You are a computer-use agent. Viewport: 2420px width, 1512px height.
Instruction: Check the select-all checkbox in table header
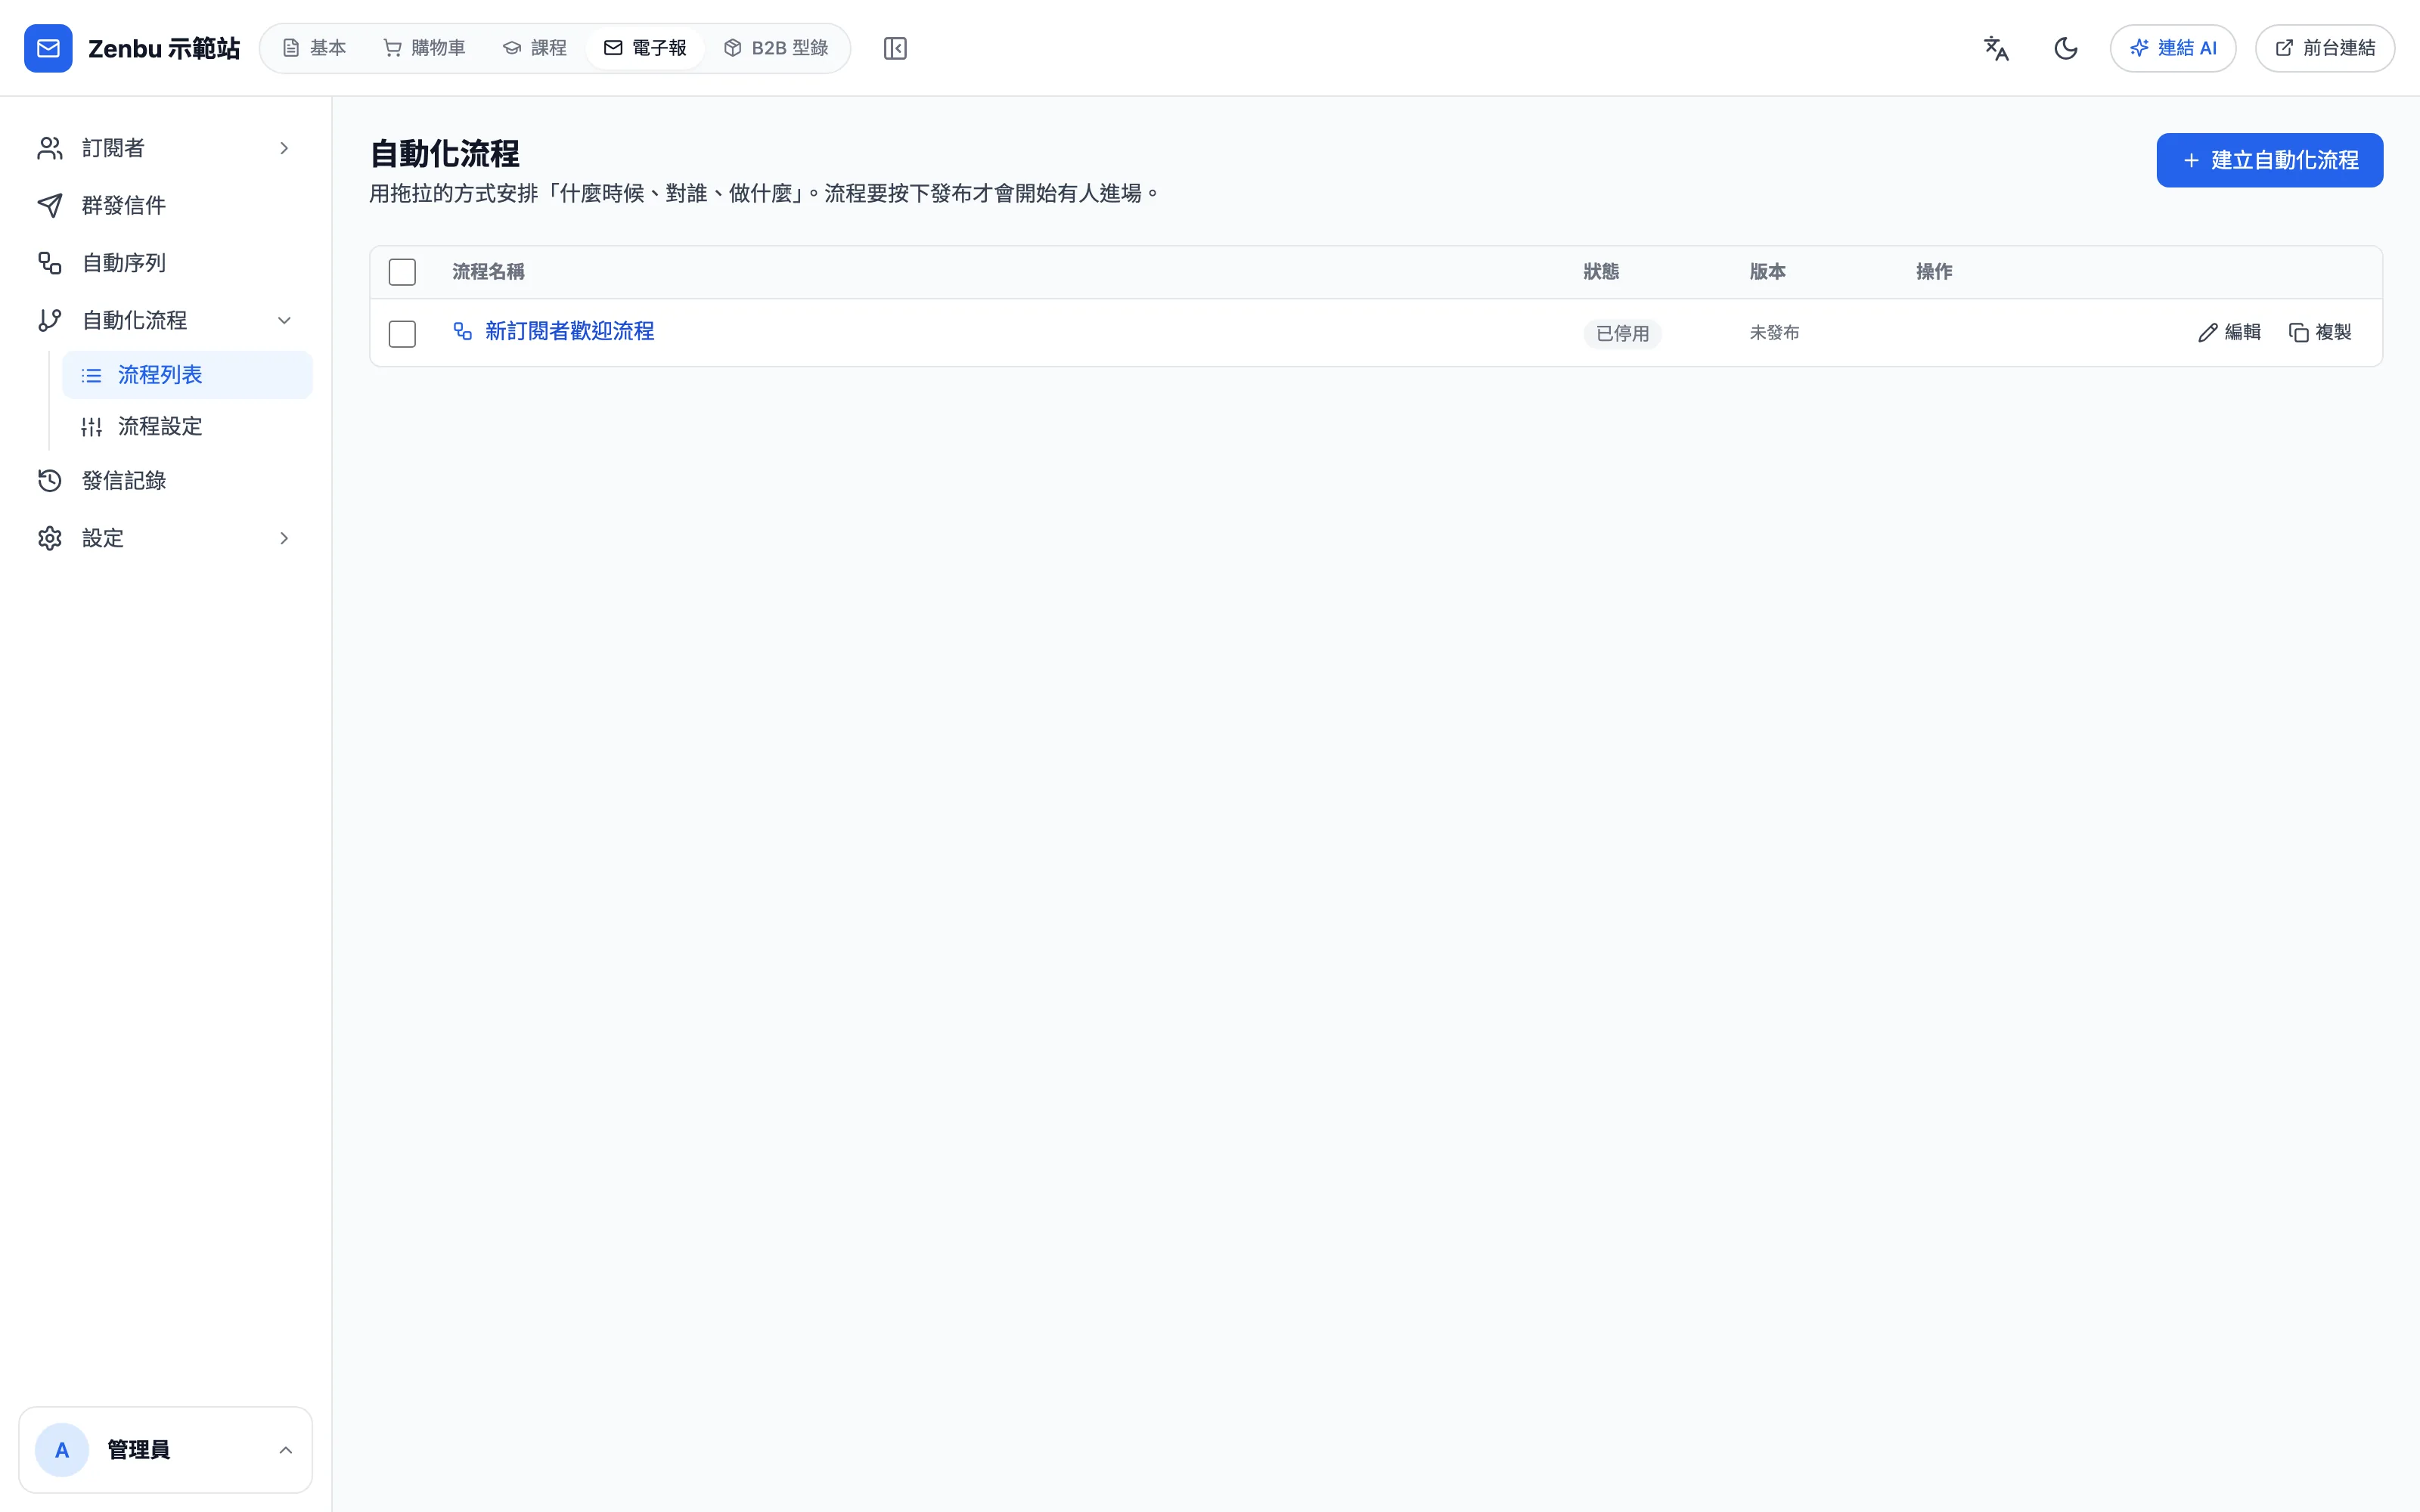click(x=402, y=272)
